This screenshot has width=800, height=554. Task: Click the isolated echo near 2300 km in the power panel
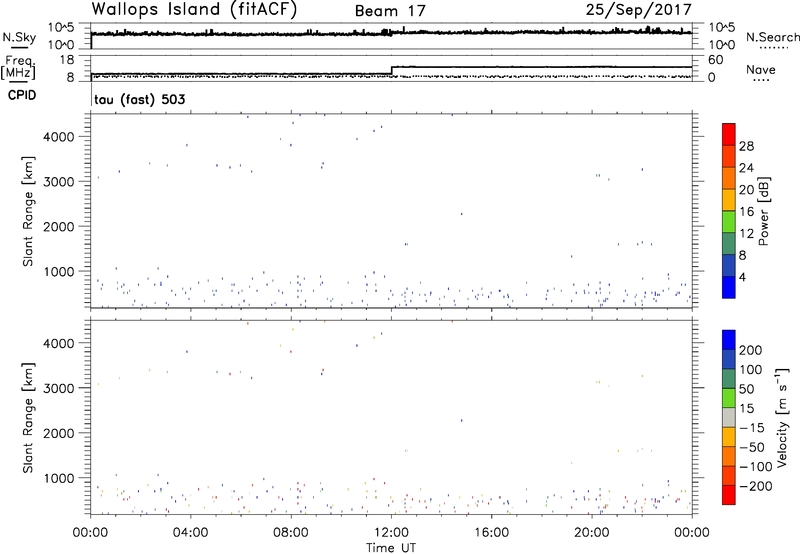pos(461,214)
